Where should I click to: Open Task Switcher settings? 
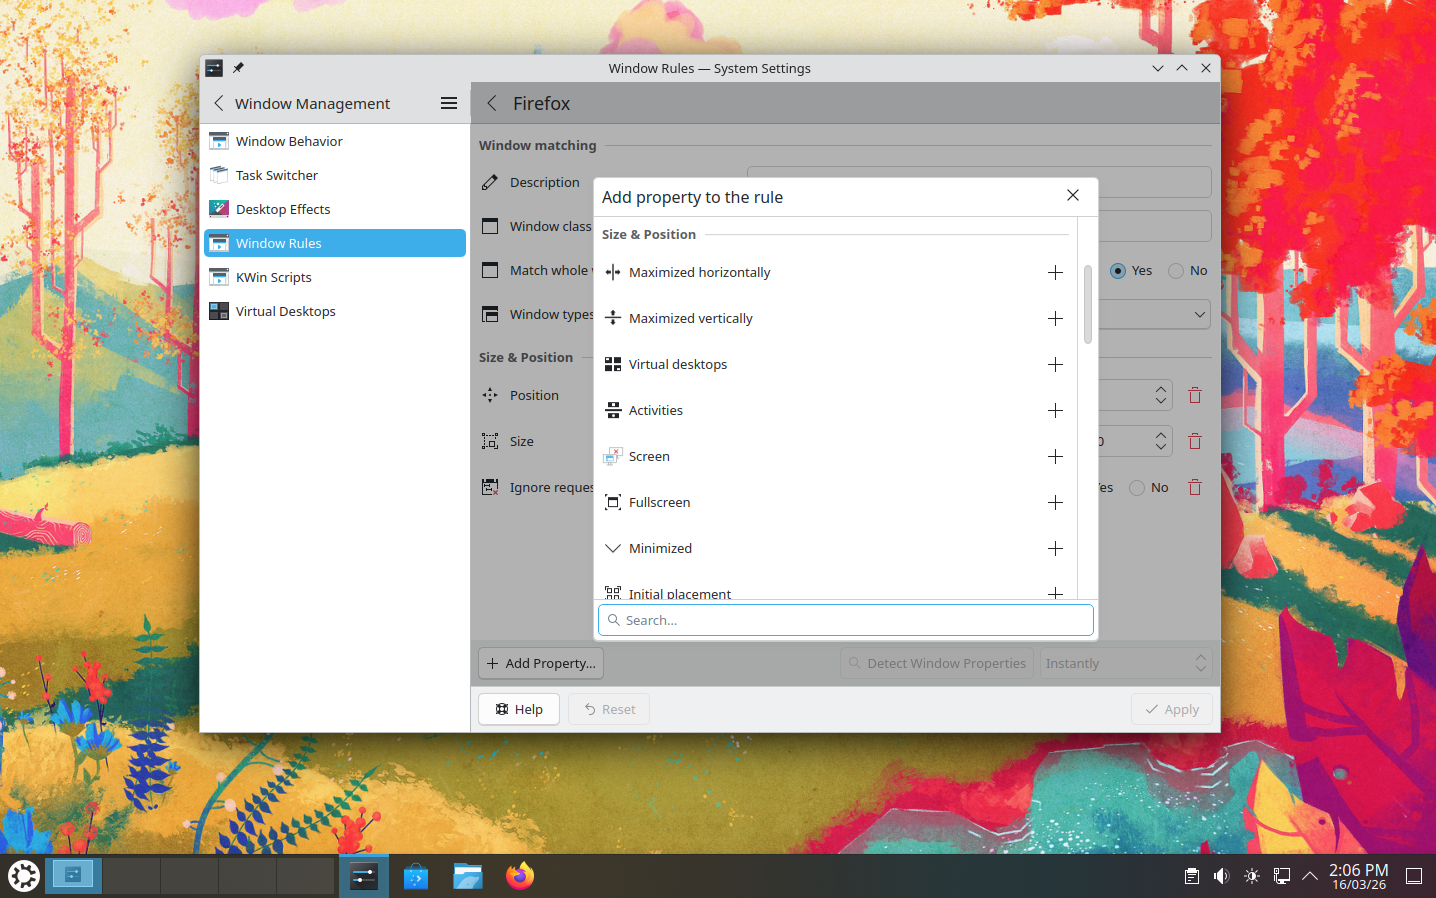(335, 175)
